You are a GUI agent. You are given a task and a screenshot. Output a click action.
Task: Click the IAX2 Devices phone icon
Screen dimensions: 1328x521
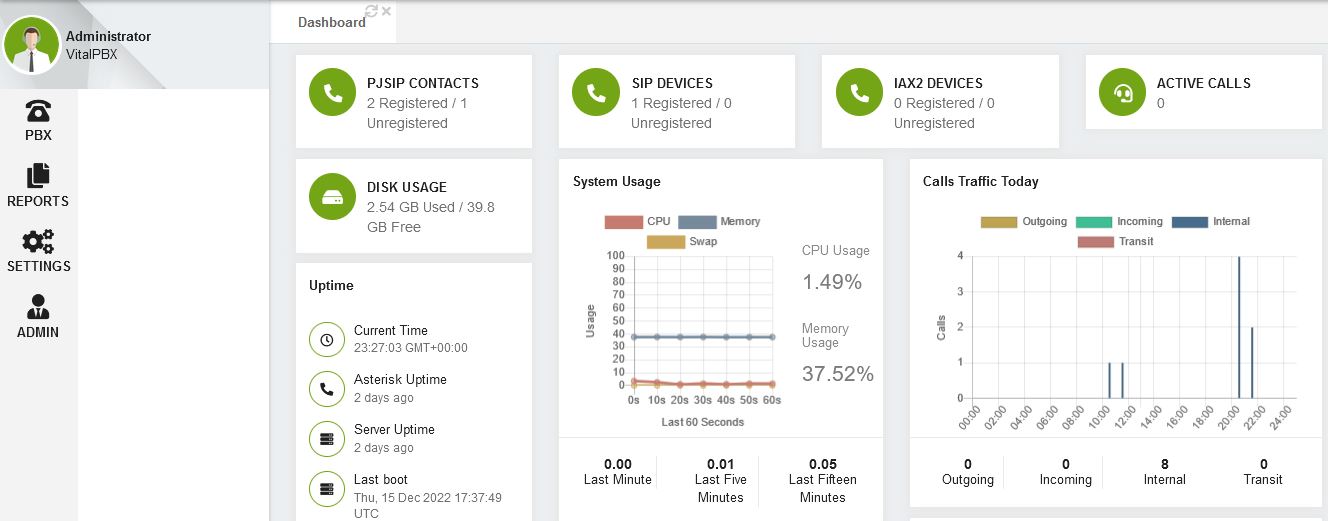click(859, 93)
